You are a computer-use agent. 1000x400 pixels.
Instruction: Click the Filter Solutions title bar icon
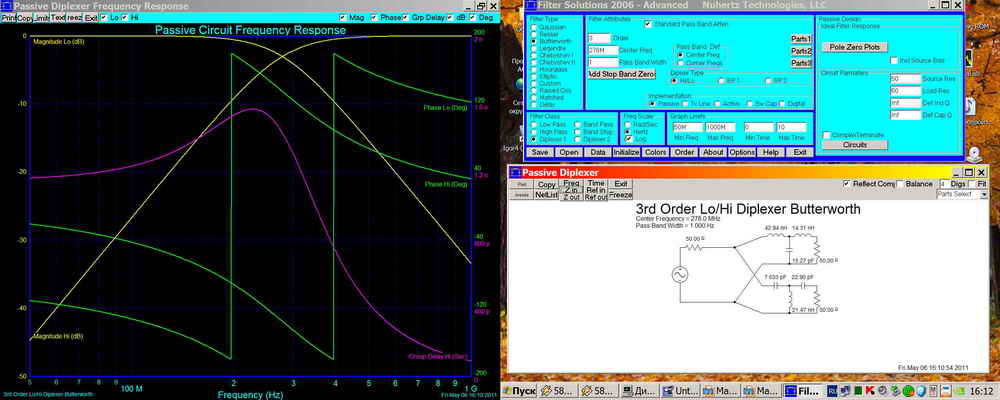point(531,6)
